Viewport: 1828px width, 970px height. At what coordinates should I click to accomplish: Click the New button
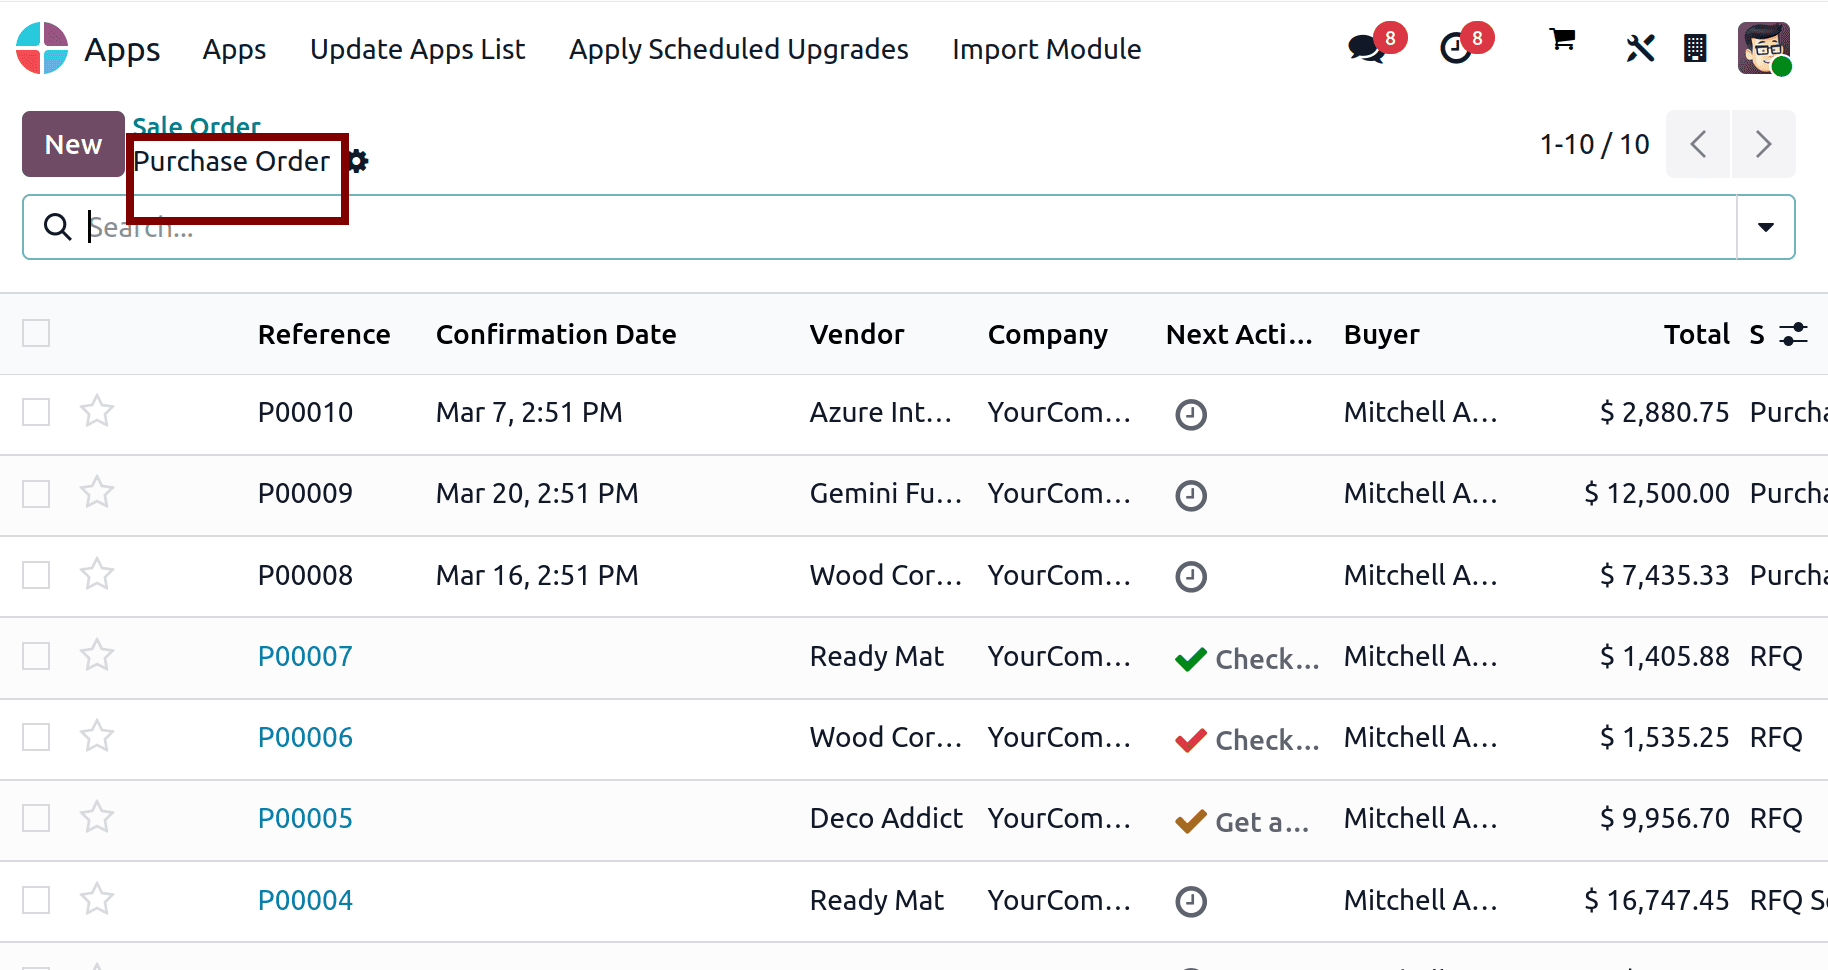72,144
